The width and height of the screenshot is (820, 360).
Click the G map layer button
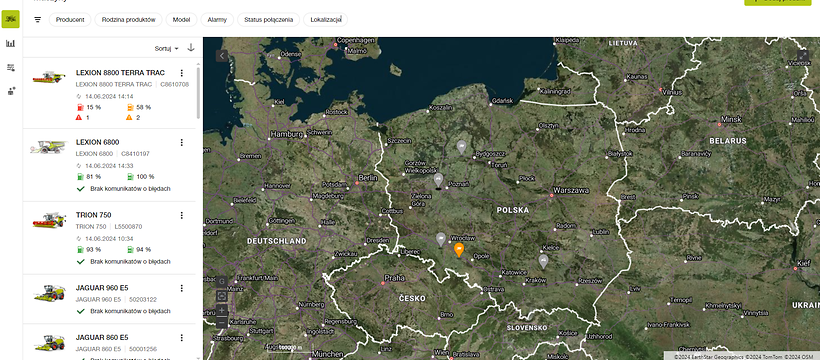(222, 282)
